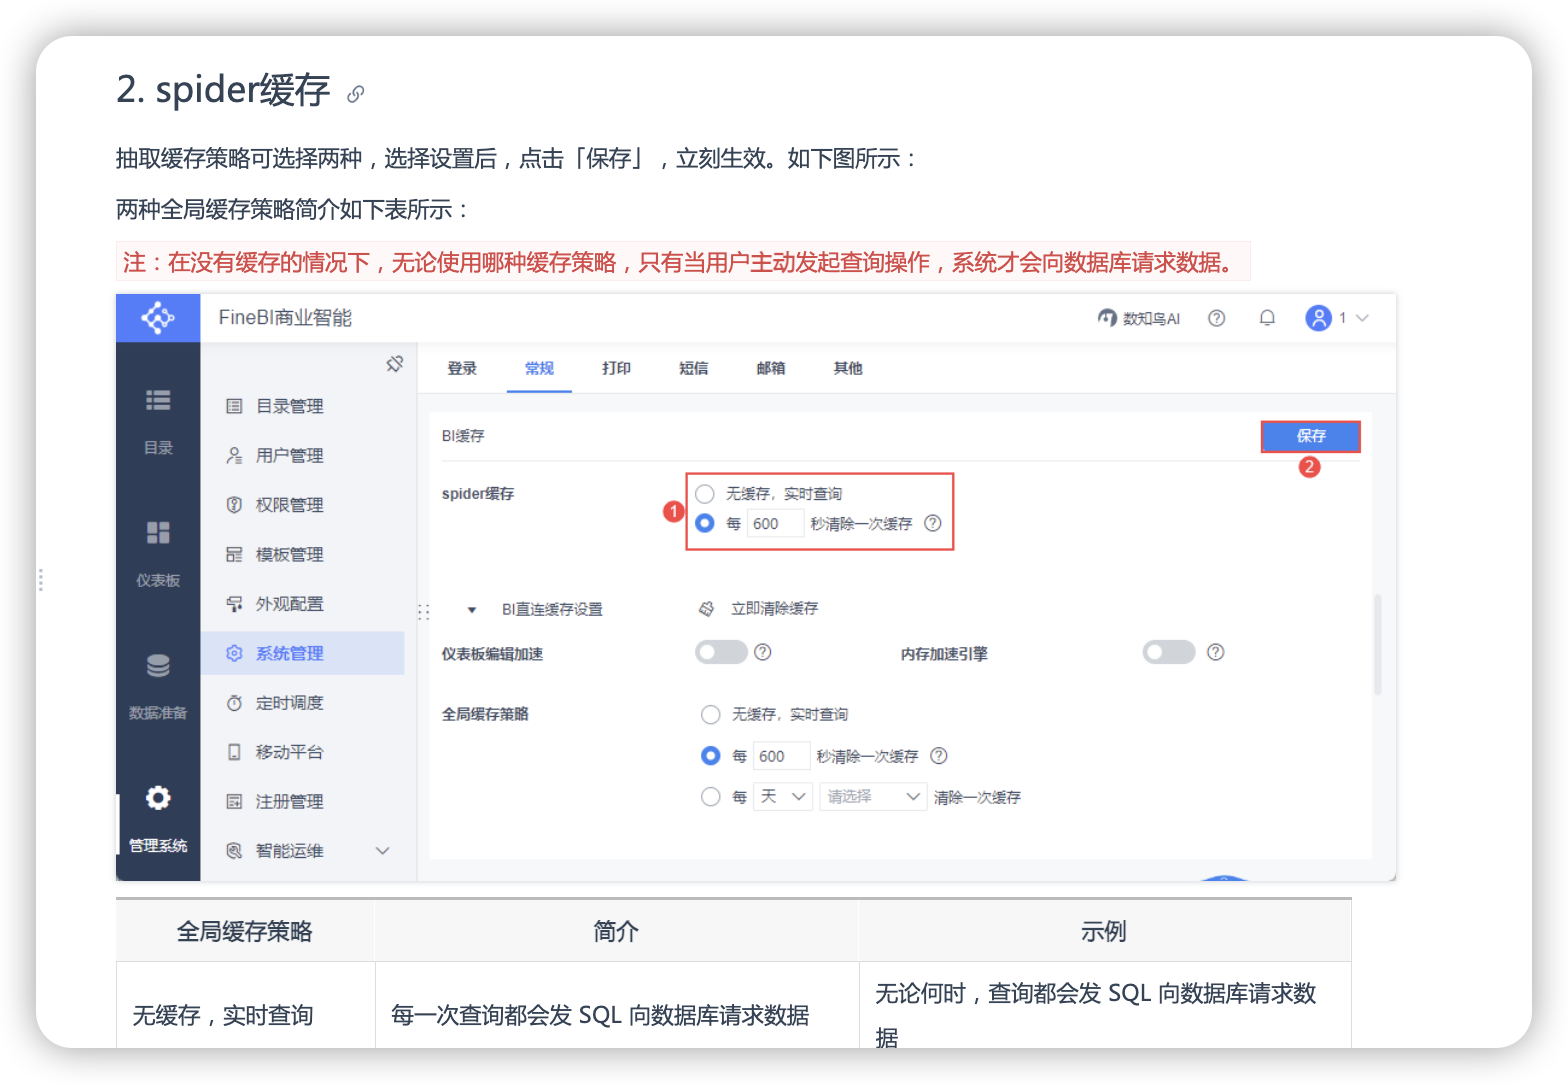This screenshot has height=1084, width=1568.
Task: Click the red note starting with 注：在没有缓存的情况下
Action: (683, 262)
